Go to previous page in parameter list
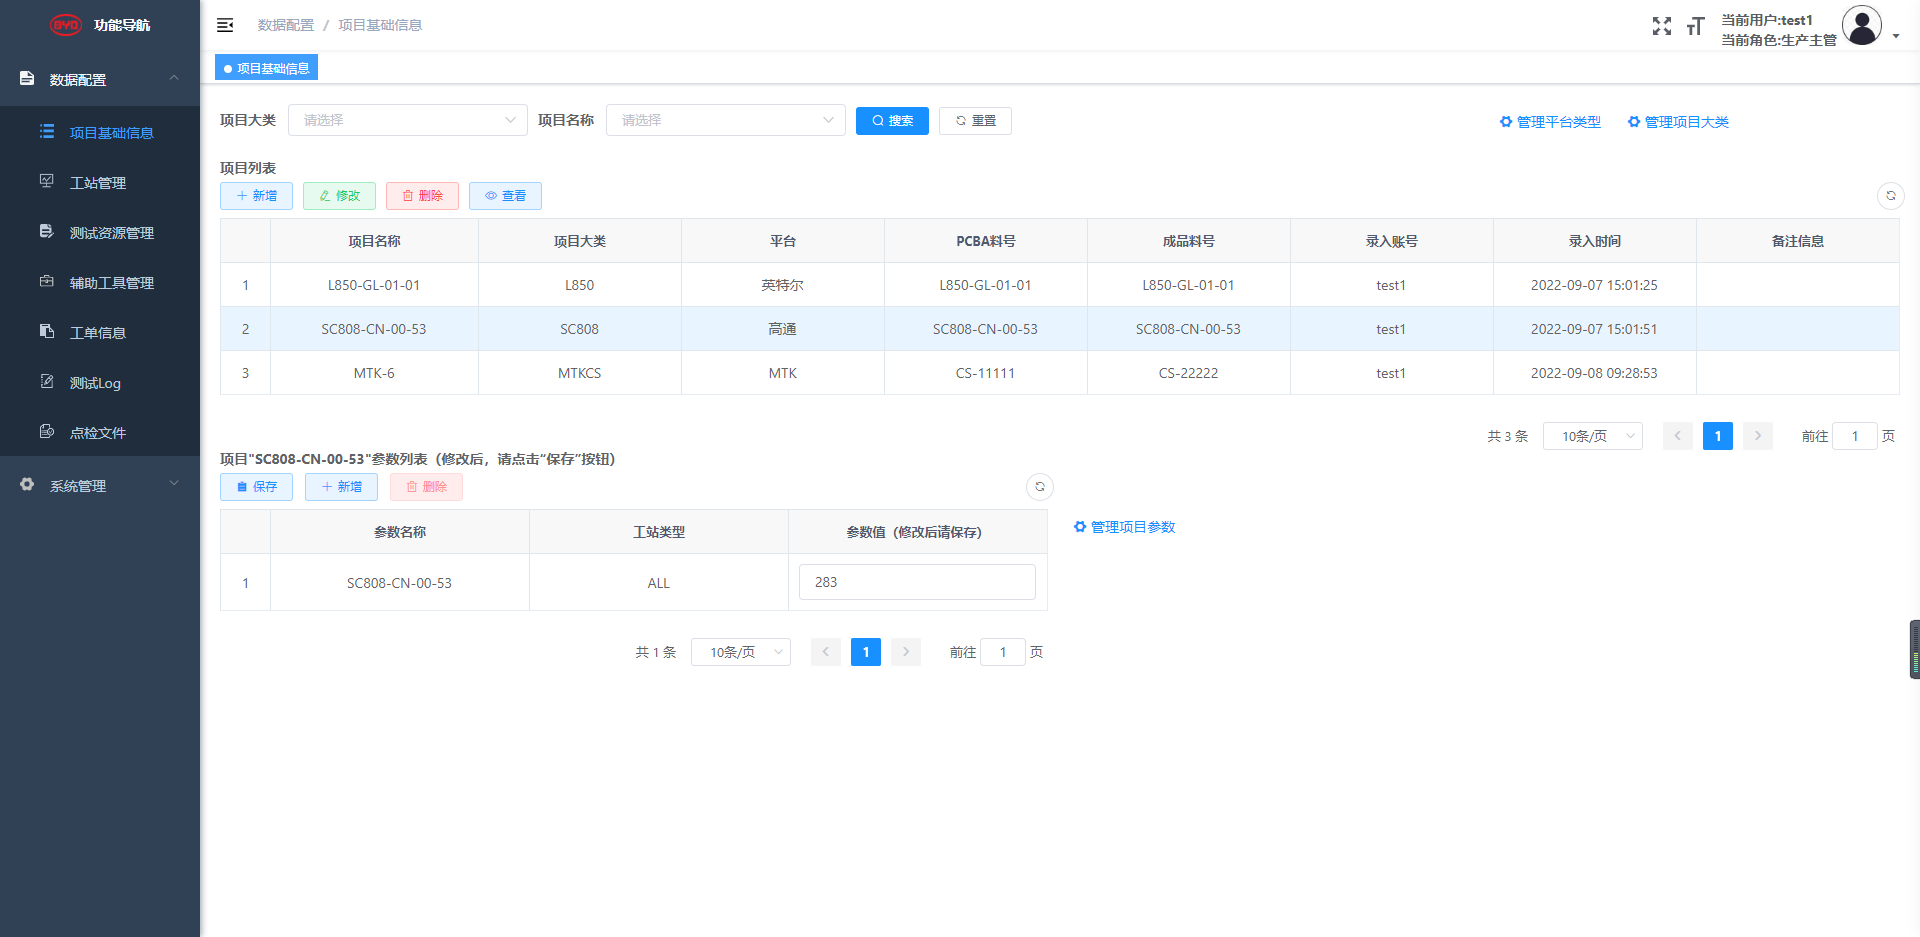This screenshot has width=1920, height=937. [826, 652]
